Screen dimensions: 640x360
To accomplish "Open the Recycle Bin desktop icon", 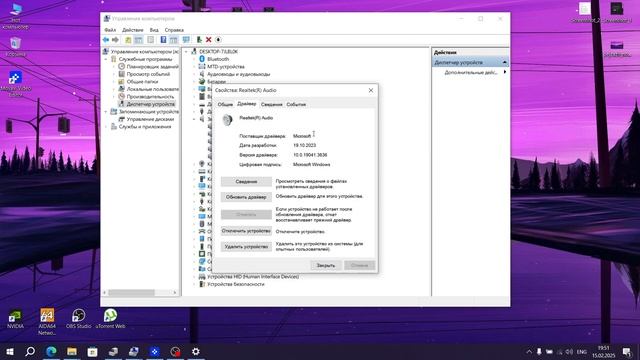I will (x=16, y=47).
